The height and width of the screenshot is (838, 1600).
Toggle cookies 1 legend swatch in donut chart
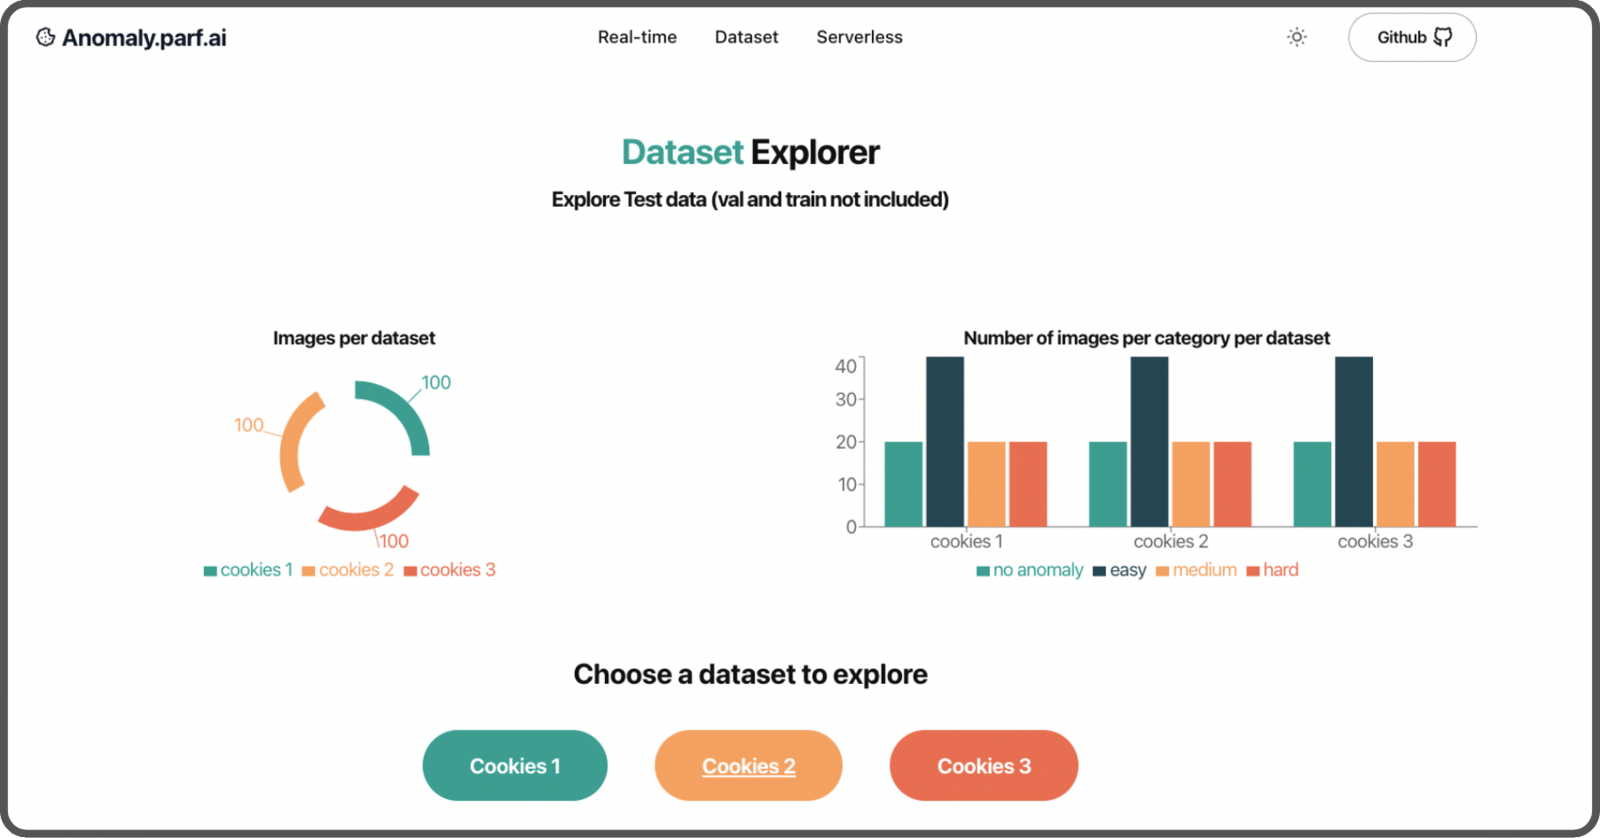(x=210, y=571)
